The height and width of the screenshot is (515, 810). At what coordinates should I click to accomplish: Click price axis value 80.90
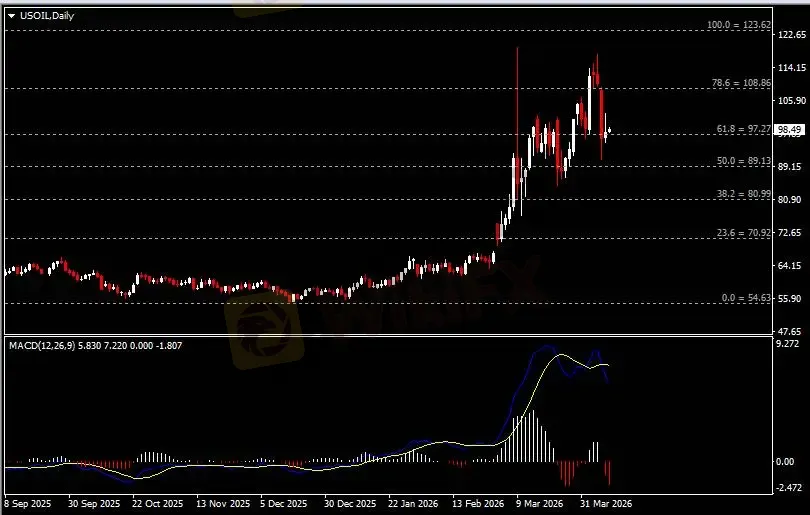pyautogui.click(x=791, y=199)
